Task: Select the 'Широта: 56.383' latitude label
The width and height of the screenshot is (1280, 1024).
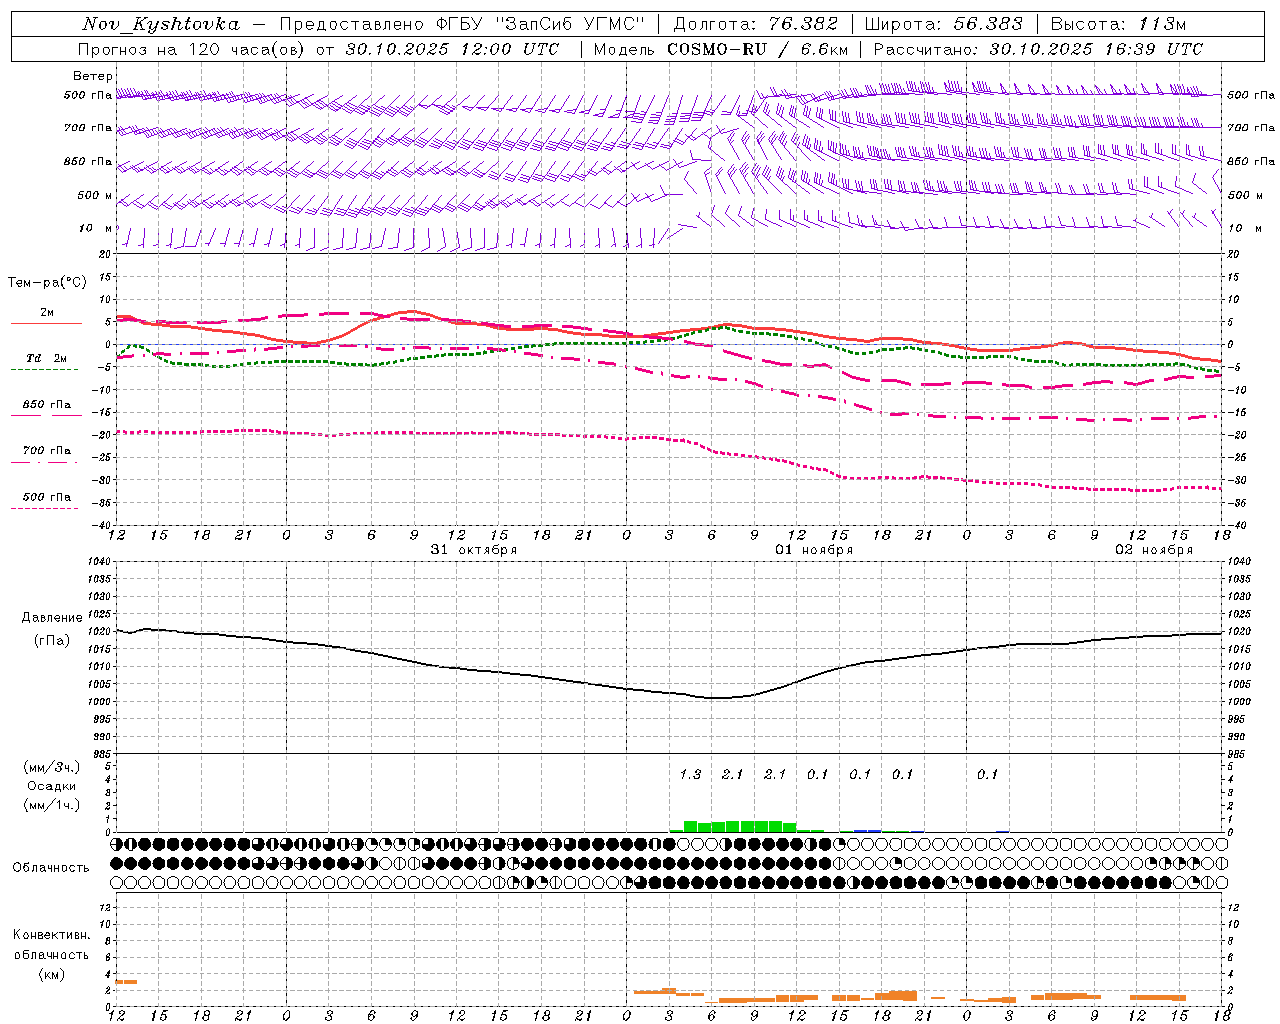Action: coord(944,24)
